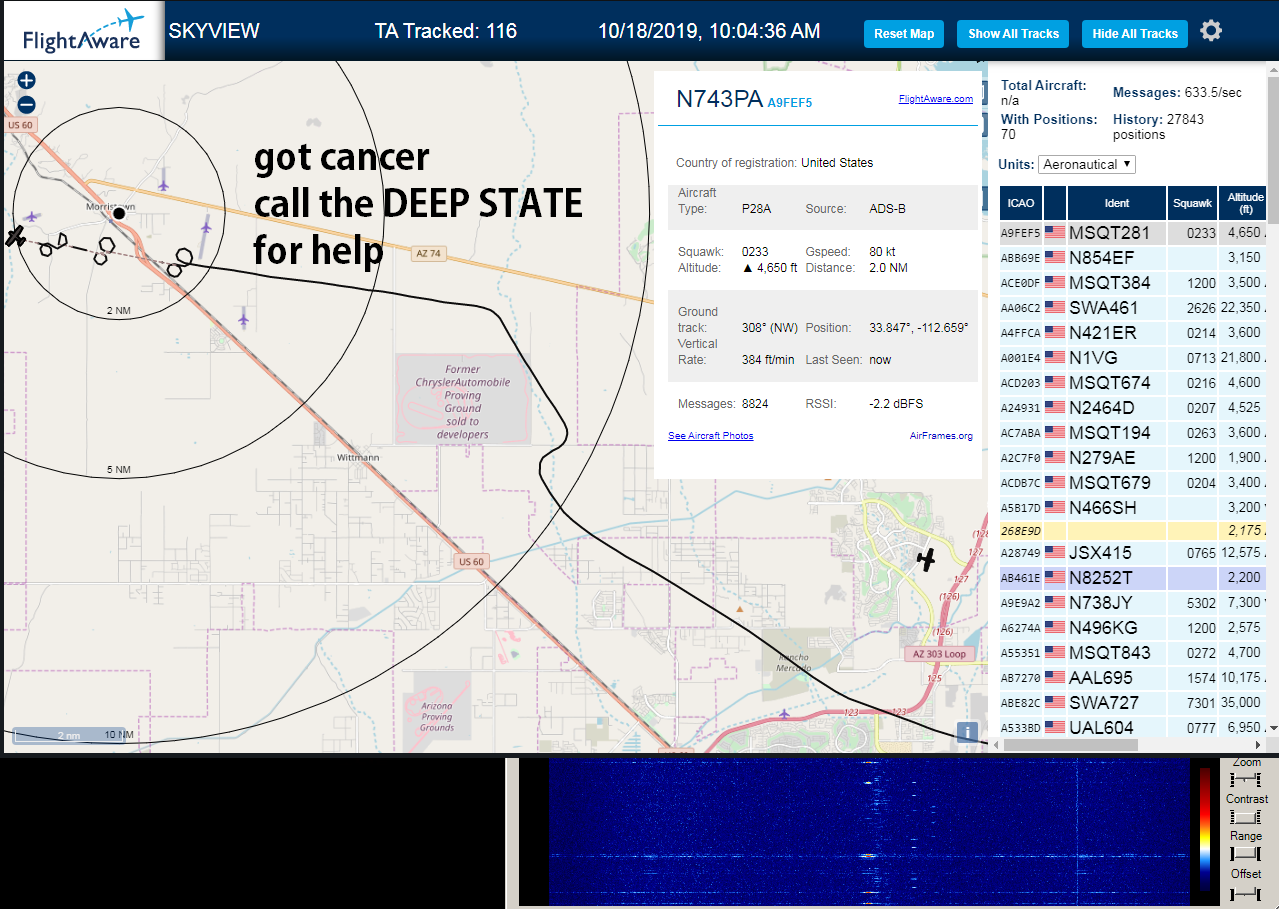Adjust the waterfall Offset slider
The height and width of the screenshot is (909, 1279).
point(1246,892)
